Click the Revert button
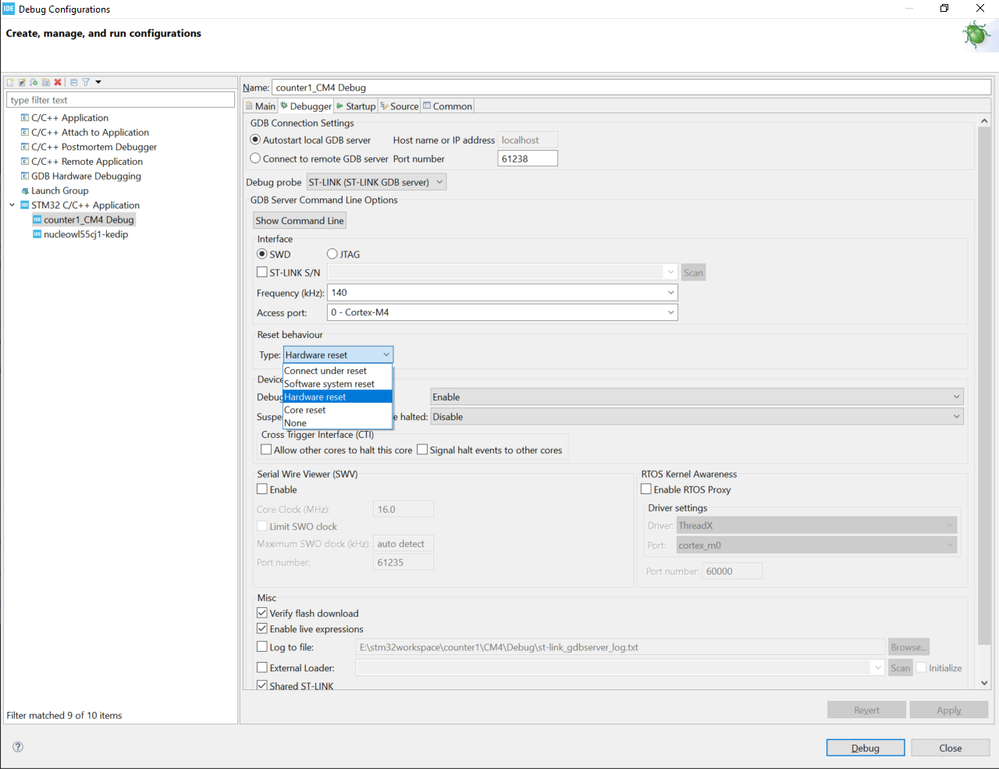Viewport: 999px width, 769px height. [866, 710]
